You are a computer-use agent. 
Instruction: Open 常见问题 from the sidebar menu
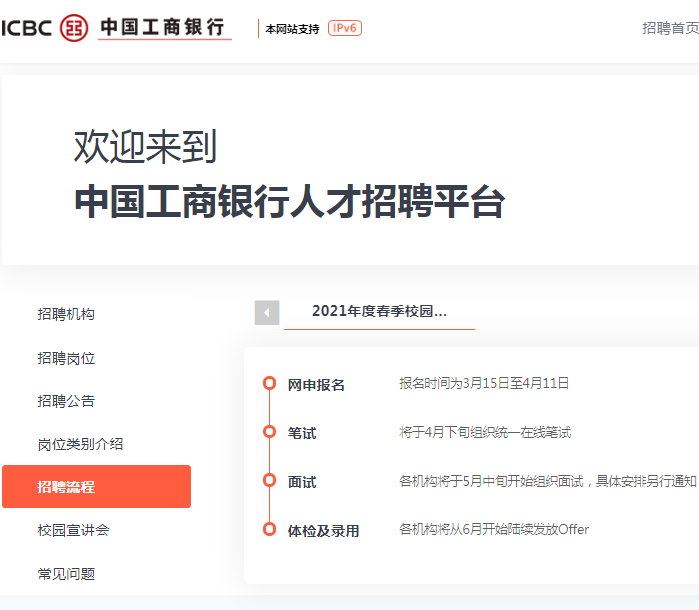coord(66,574)
